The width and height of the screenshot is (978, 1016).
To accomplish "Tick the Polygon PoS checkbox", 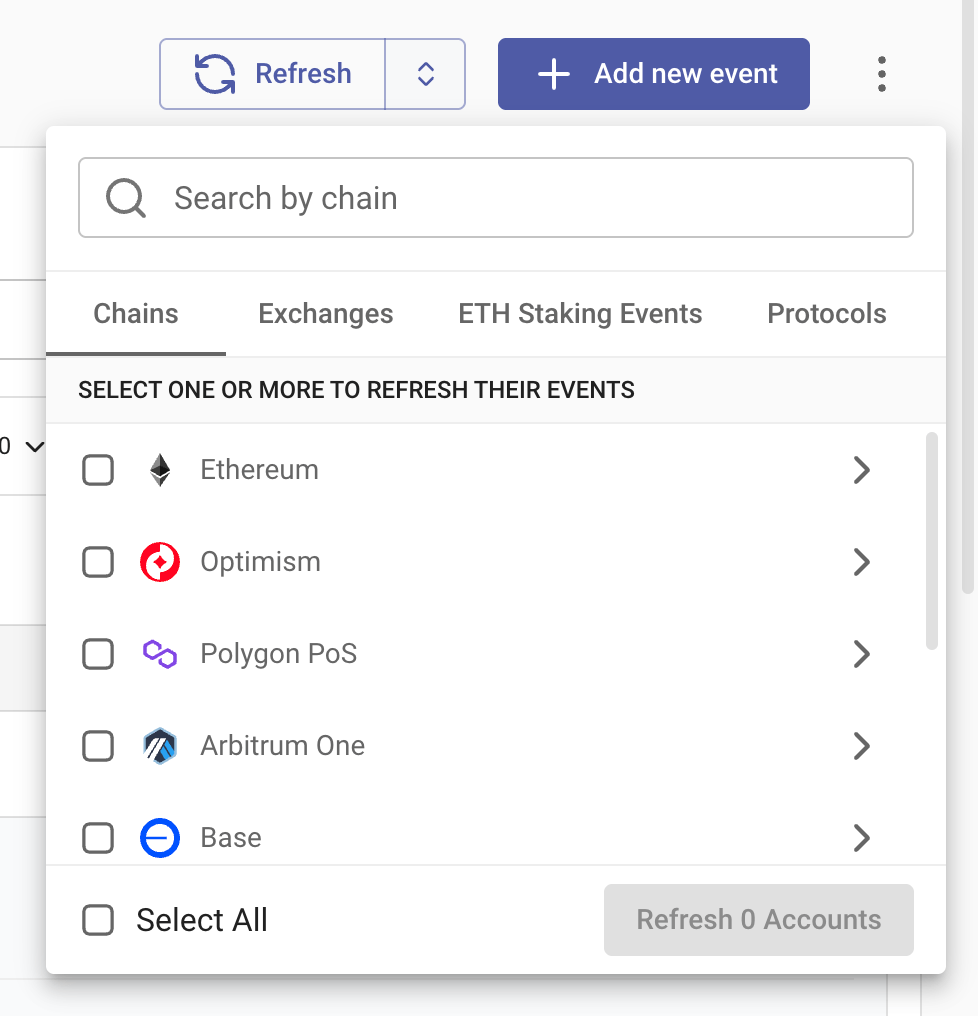I will [x=98, y=654].
